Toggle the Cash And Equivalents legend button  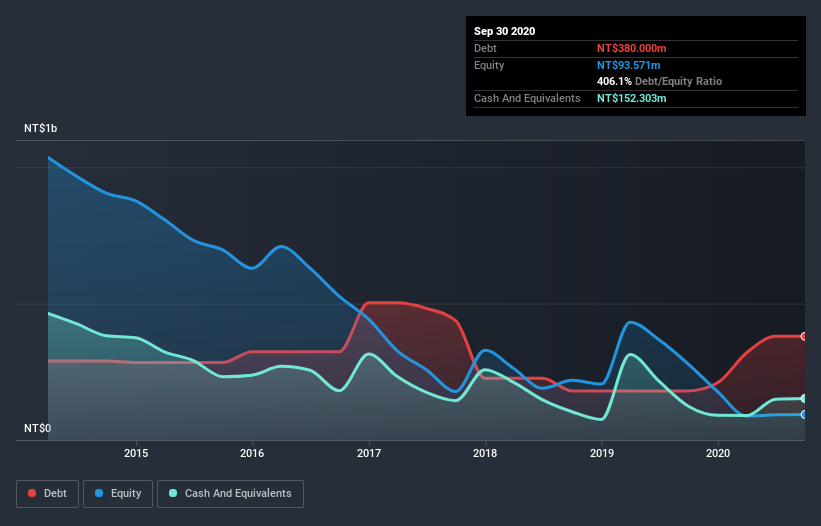(230, 494)
